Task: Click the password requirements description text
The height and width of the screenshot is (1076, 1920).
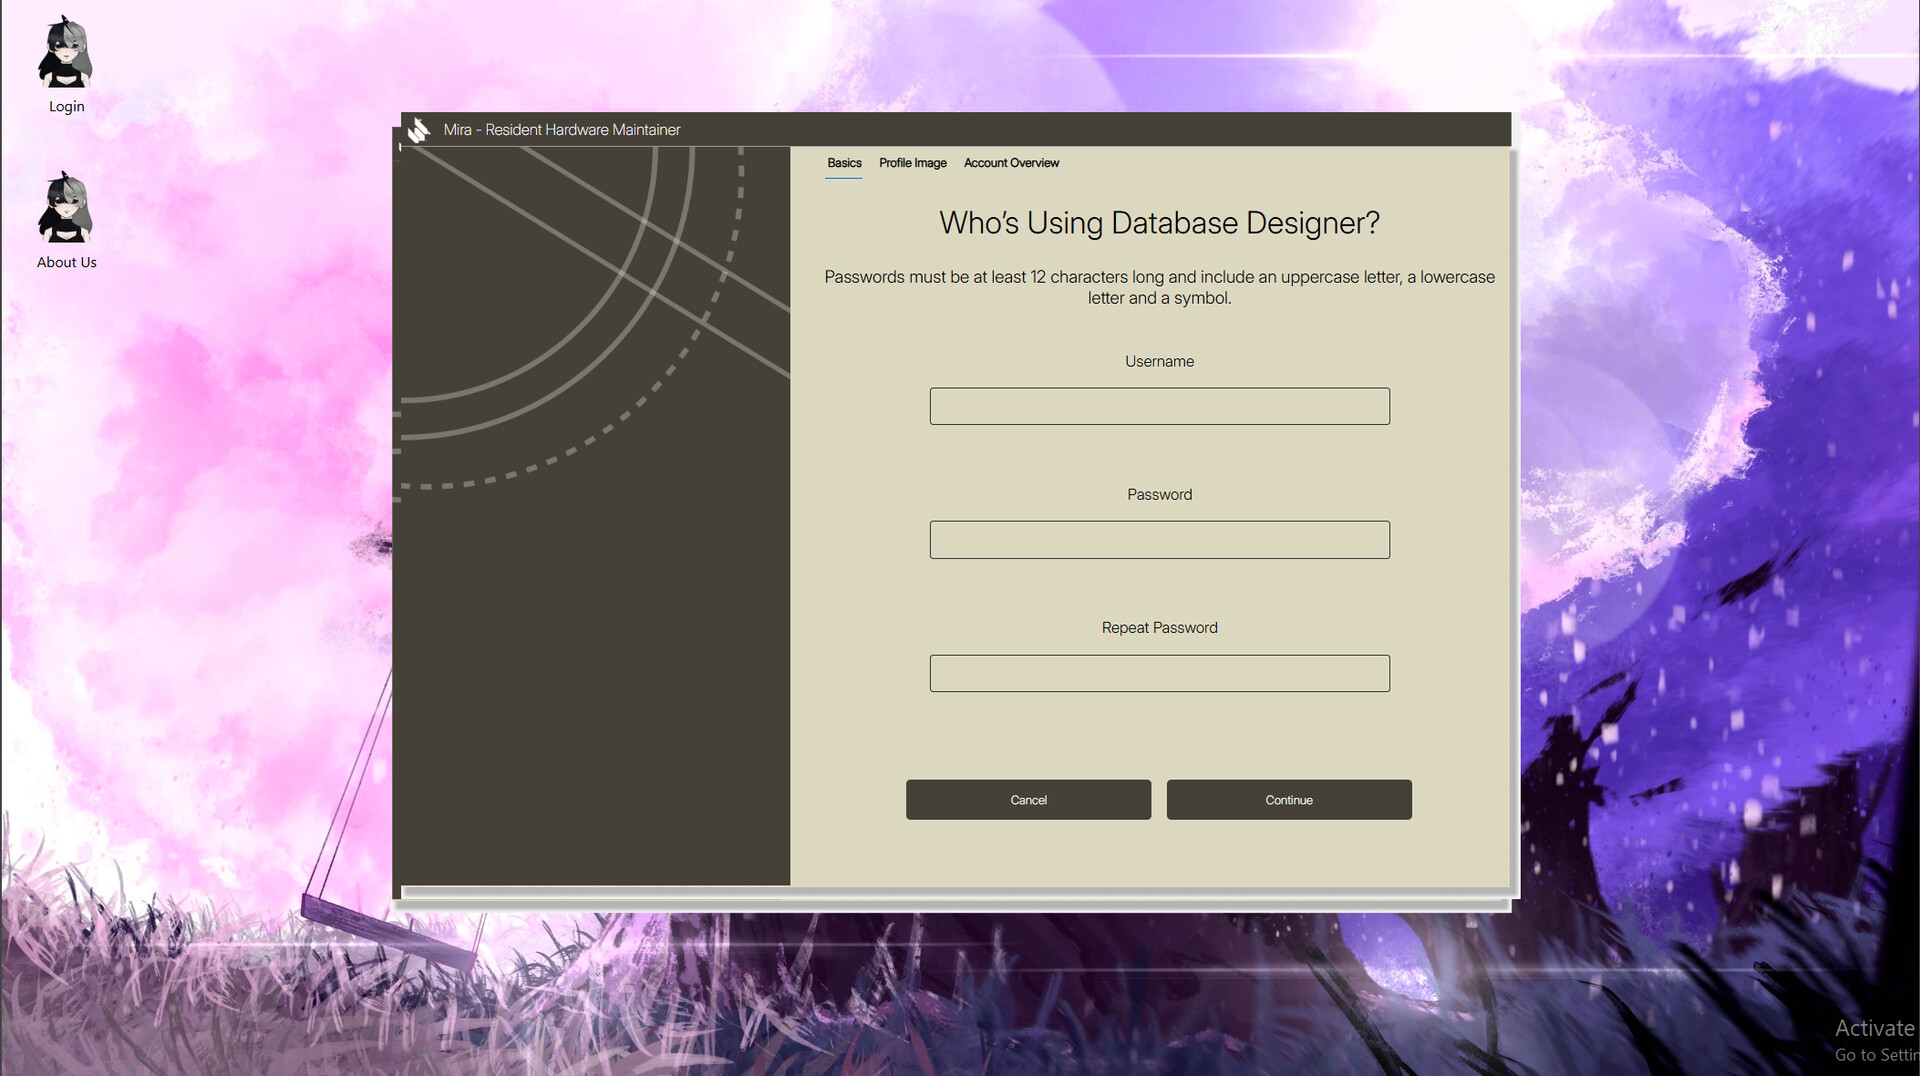Action: pyautogui.click(x=1159, y=287)
